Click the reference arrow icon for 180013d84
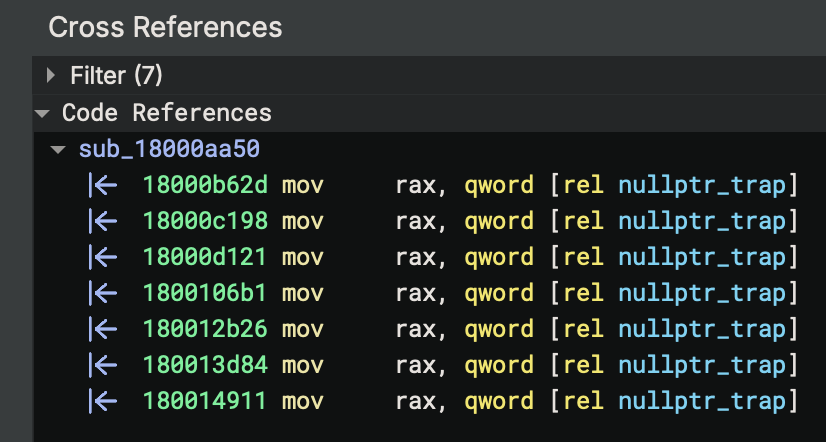This screenshot has height=442, width=826. point(103,365)
